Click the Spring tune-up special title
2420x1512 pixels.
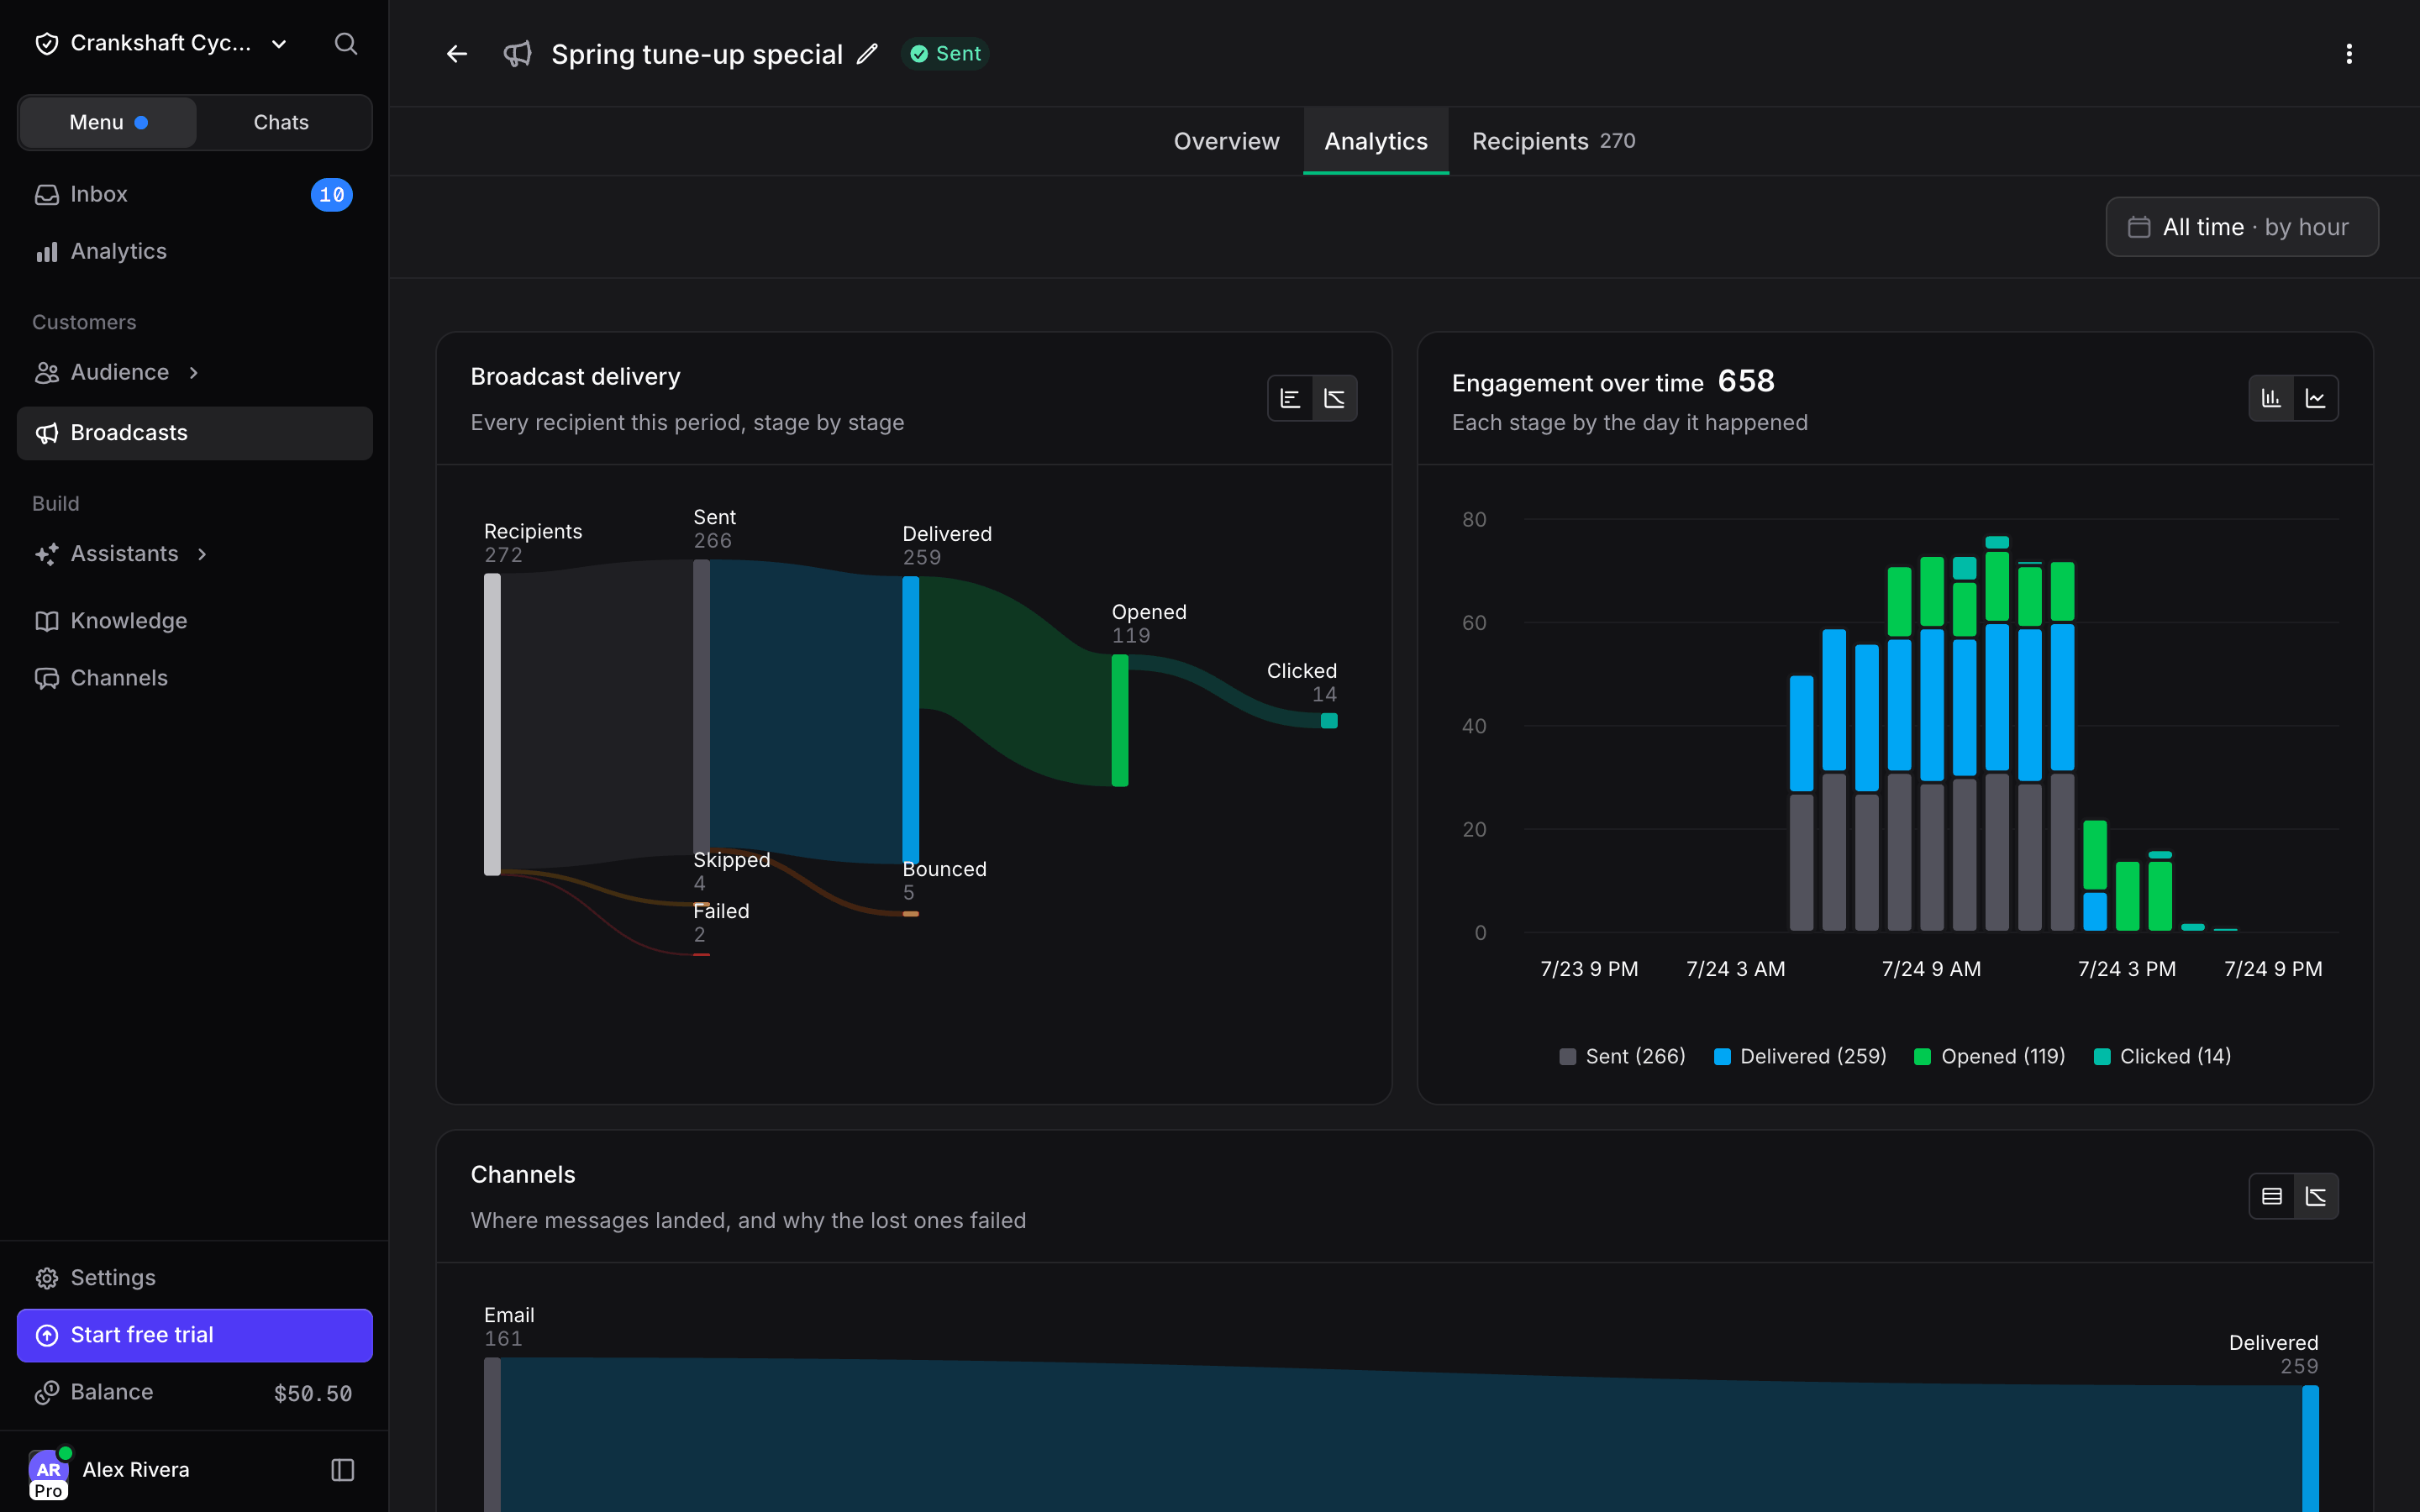click(x=697, y=54)
